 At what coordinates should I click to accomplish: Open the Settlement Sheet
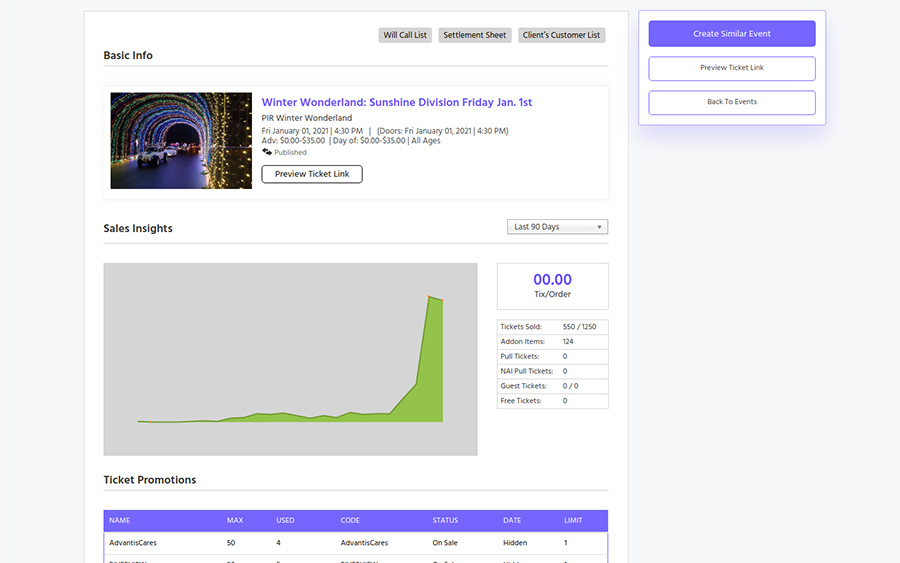(x=475, y=35)
